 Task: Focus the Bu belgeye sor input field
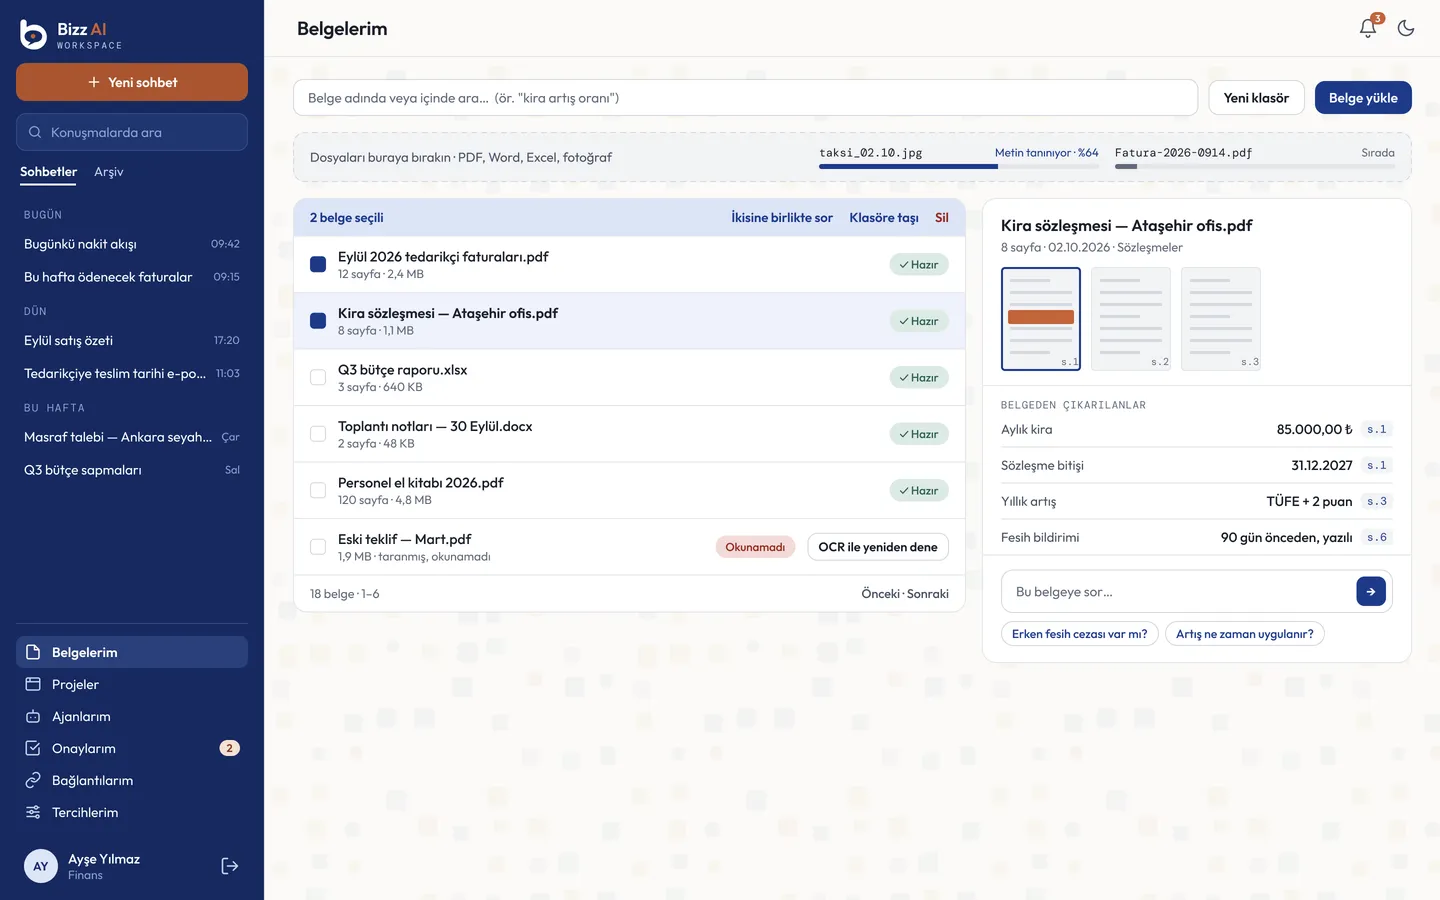1180,592
